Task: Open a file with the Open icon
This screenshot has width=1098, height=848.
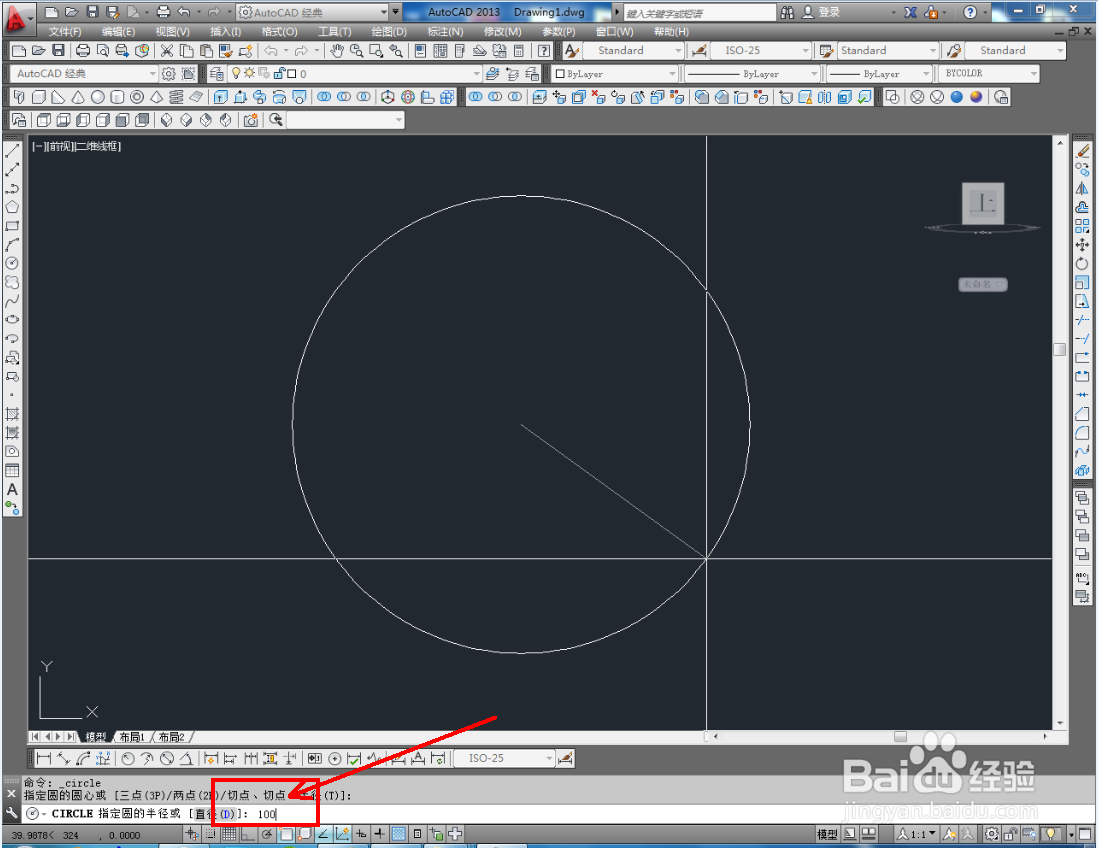Action: pyautogui.click(x=39, y=50)
